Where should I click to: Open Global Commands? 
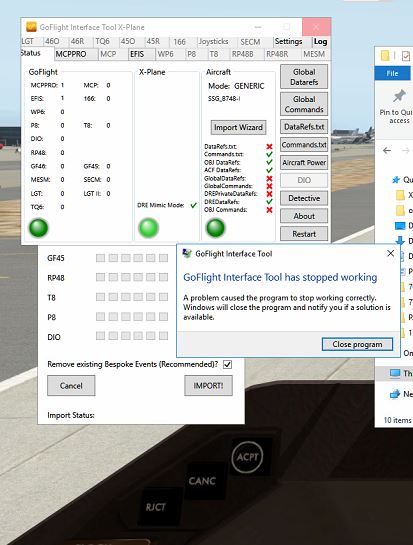tap(304, 104)
